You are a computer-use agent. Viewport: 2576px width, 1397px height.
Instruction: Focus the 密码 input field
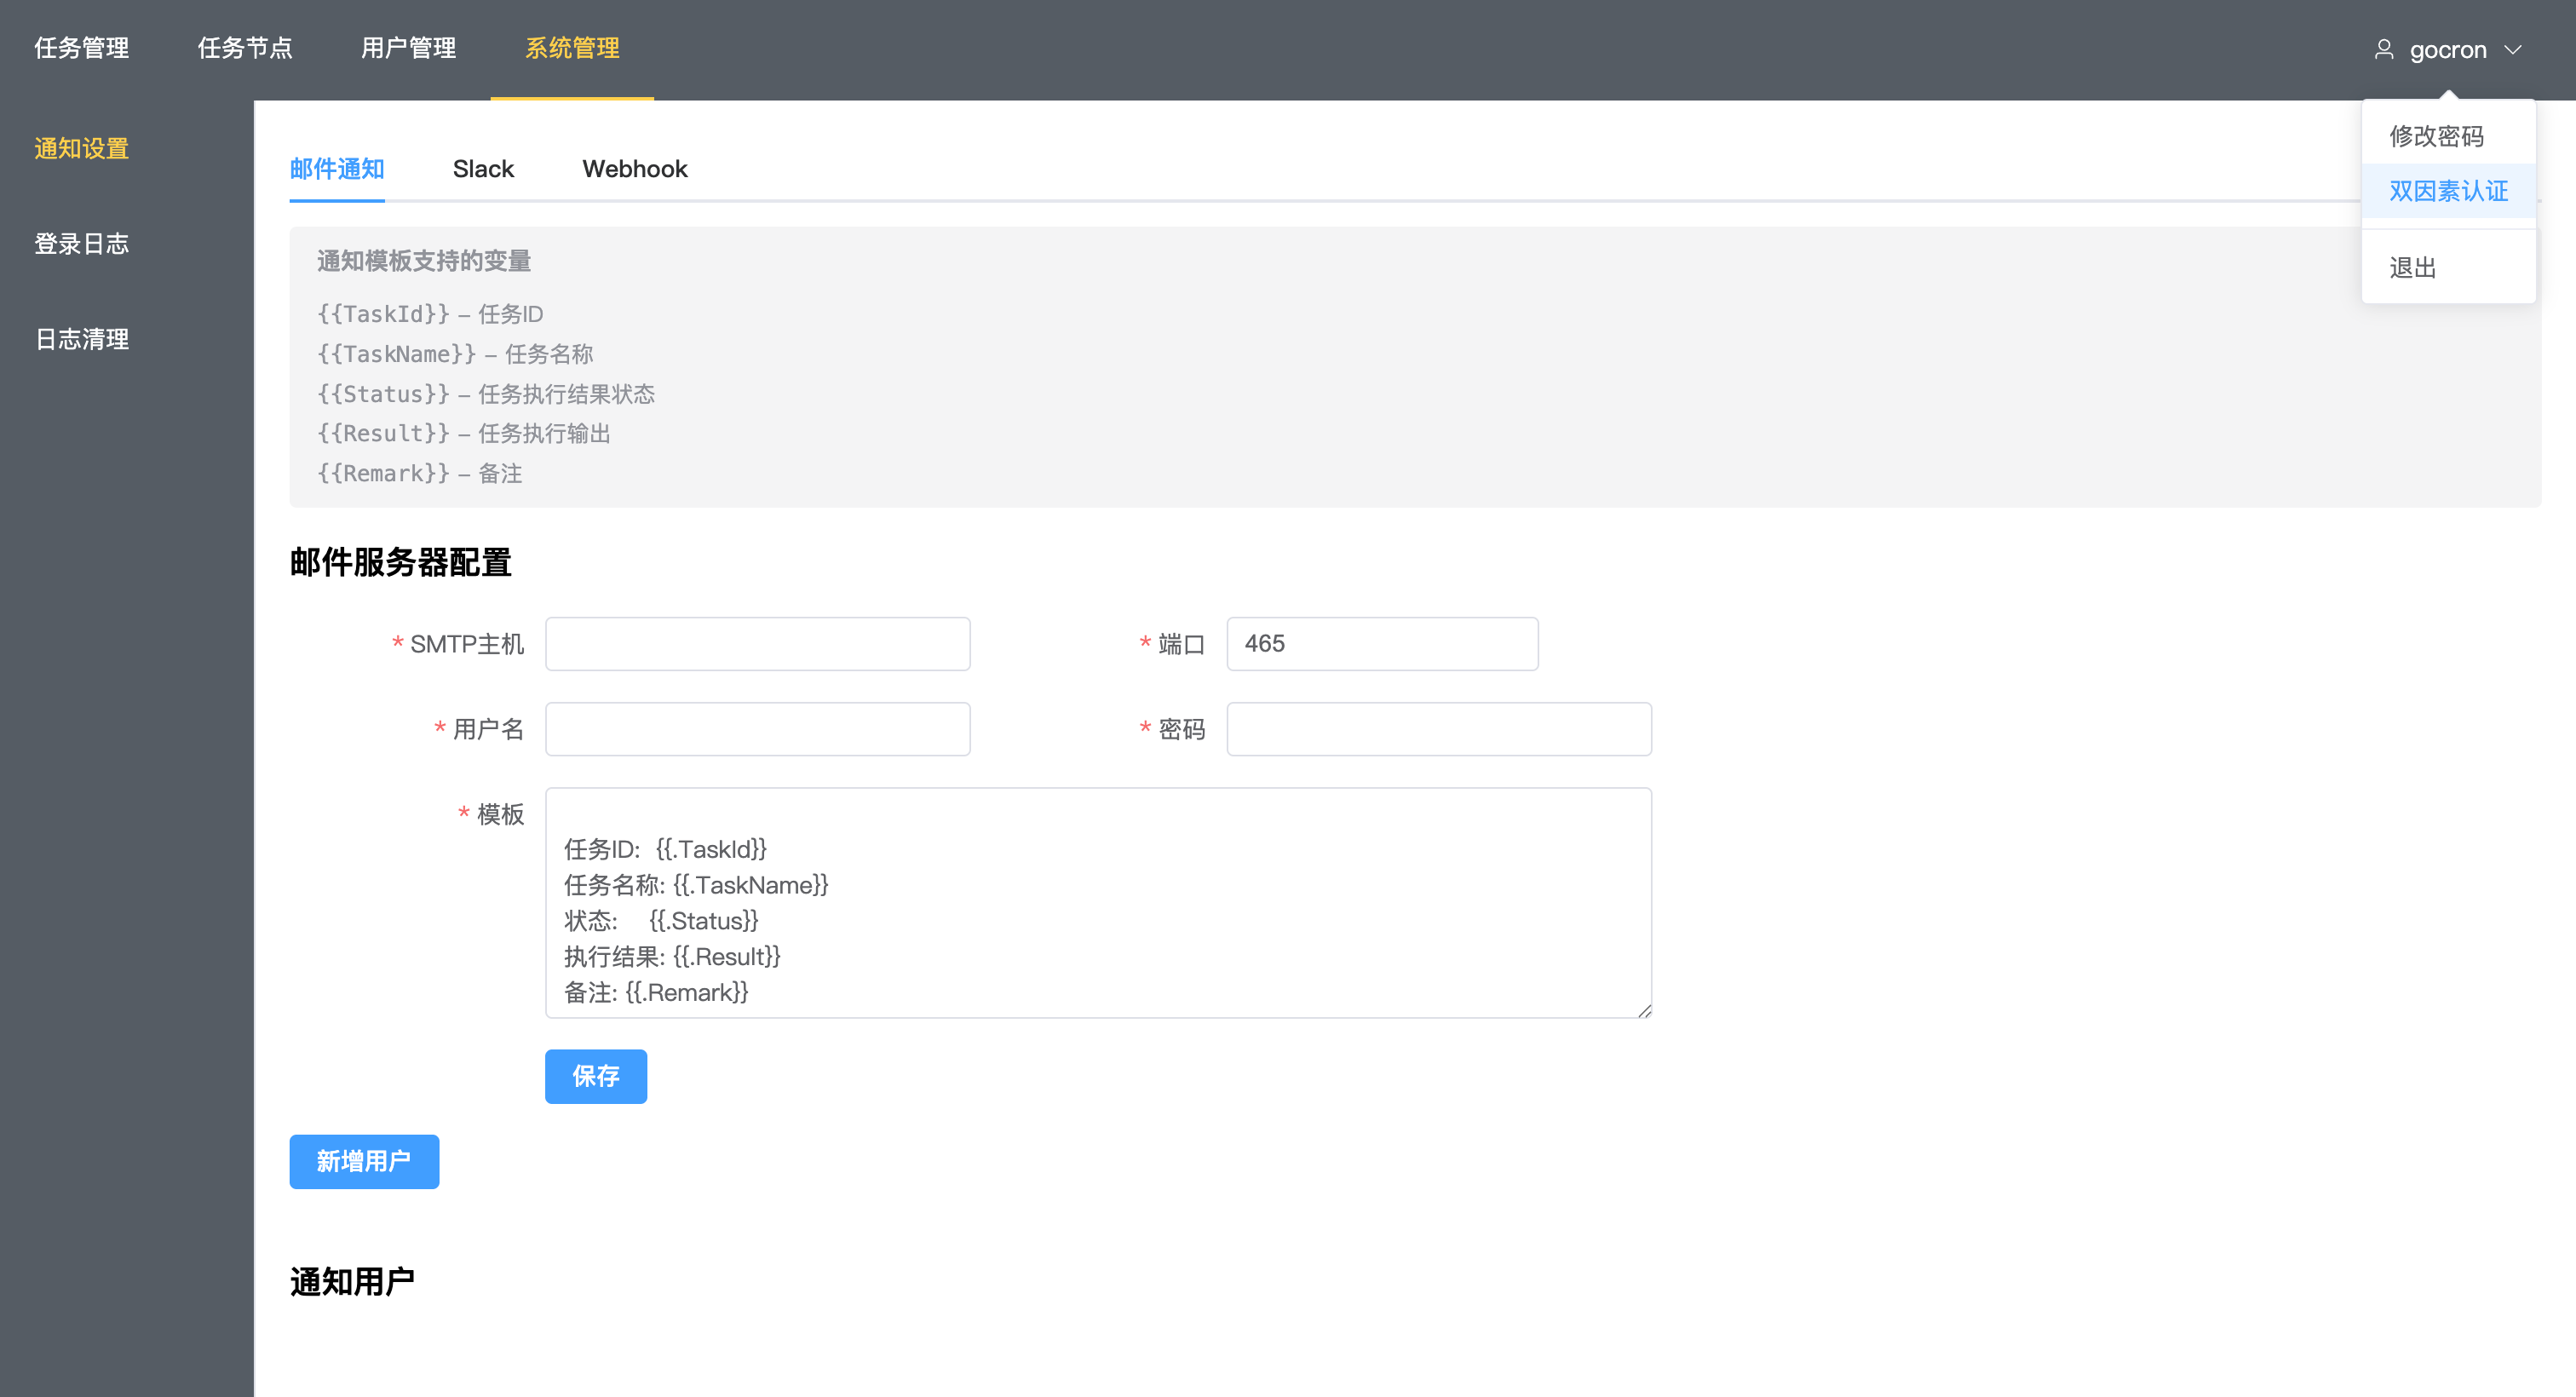tap(1439, 729)
